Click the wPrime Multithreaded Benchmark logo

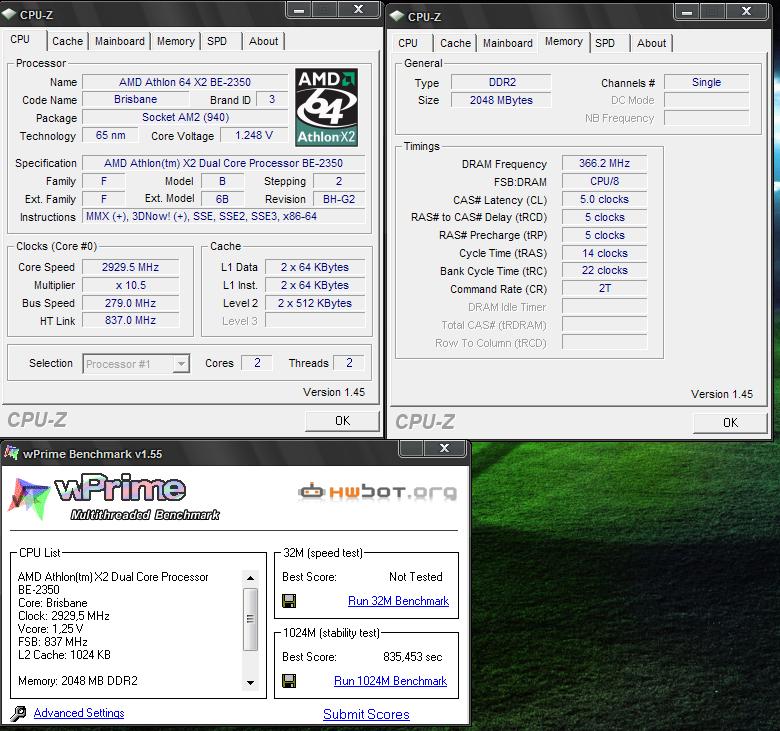pos(114,497)
